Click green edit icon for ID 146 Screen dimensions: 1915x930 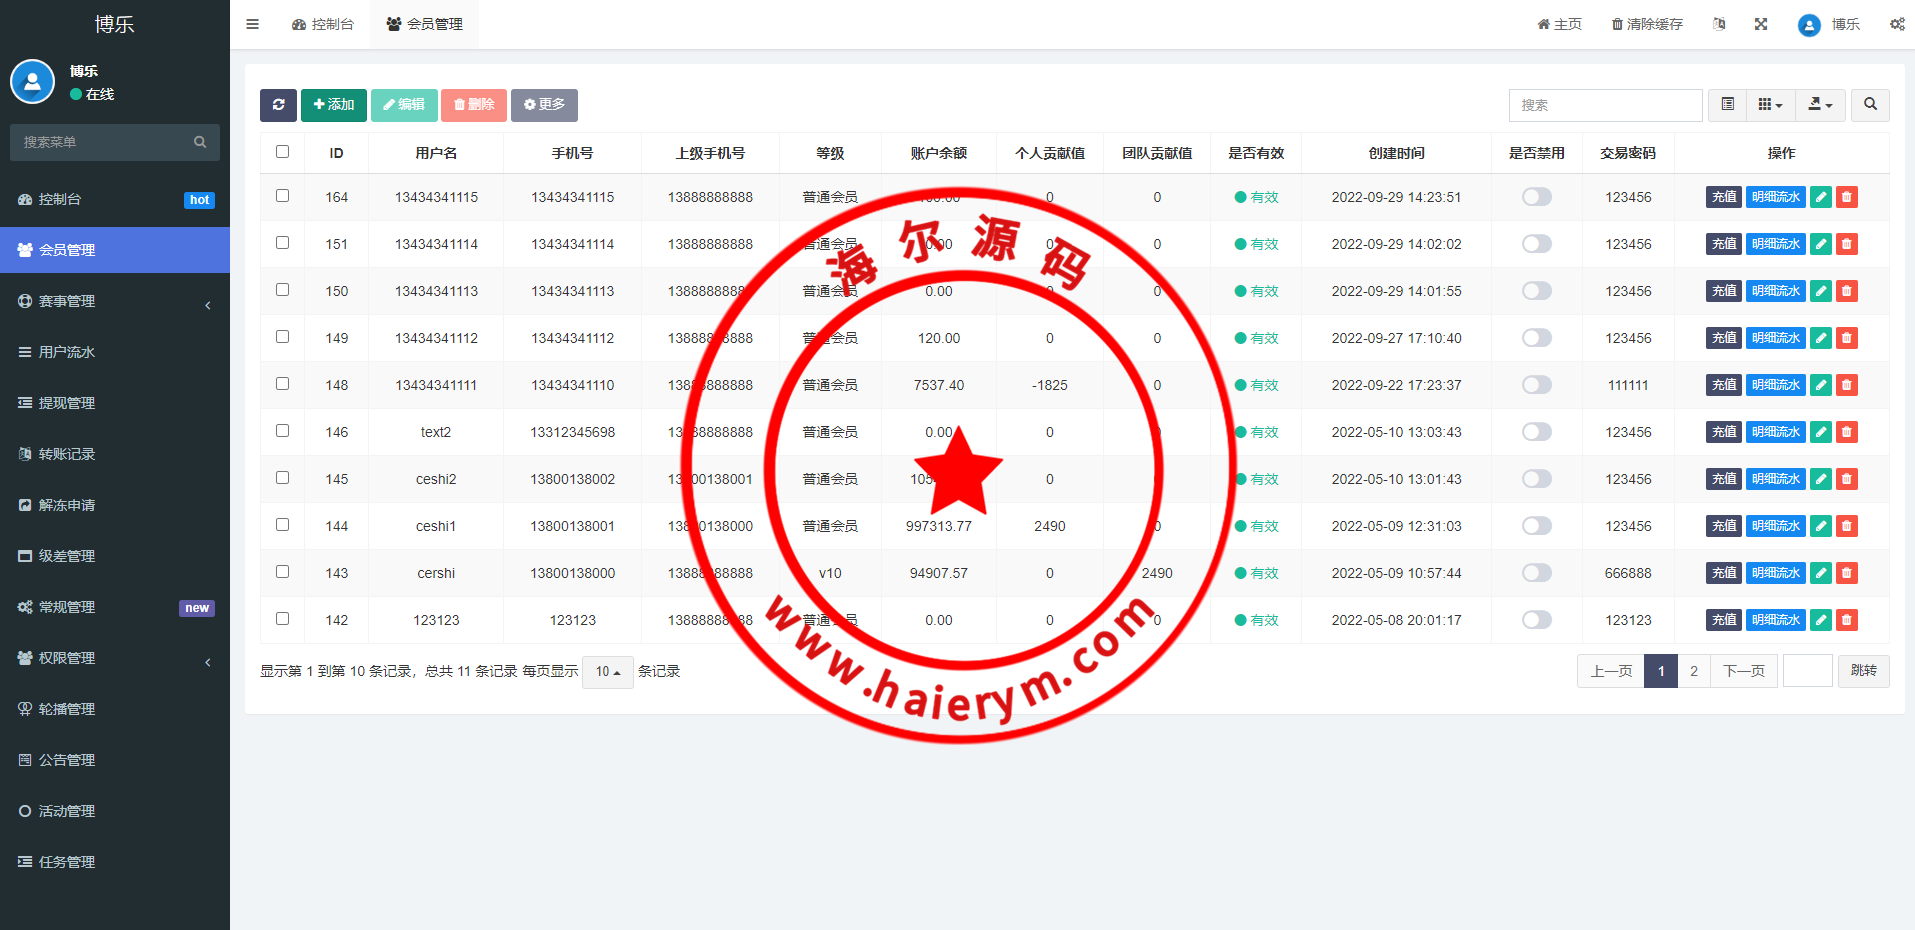1821,432
